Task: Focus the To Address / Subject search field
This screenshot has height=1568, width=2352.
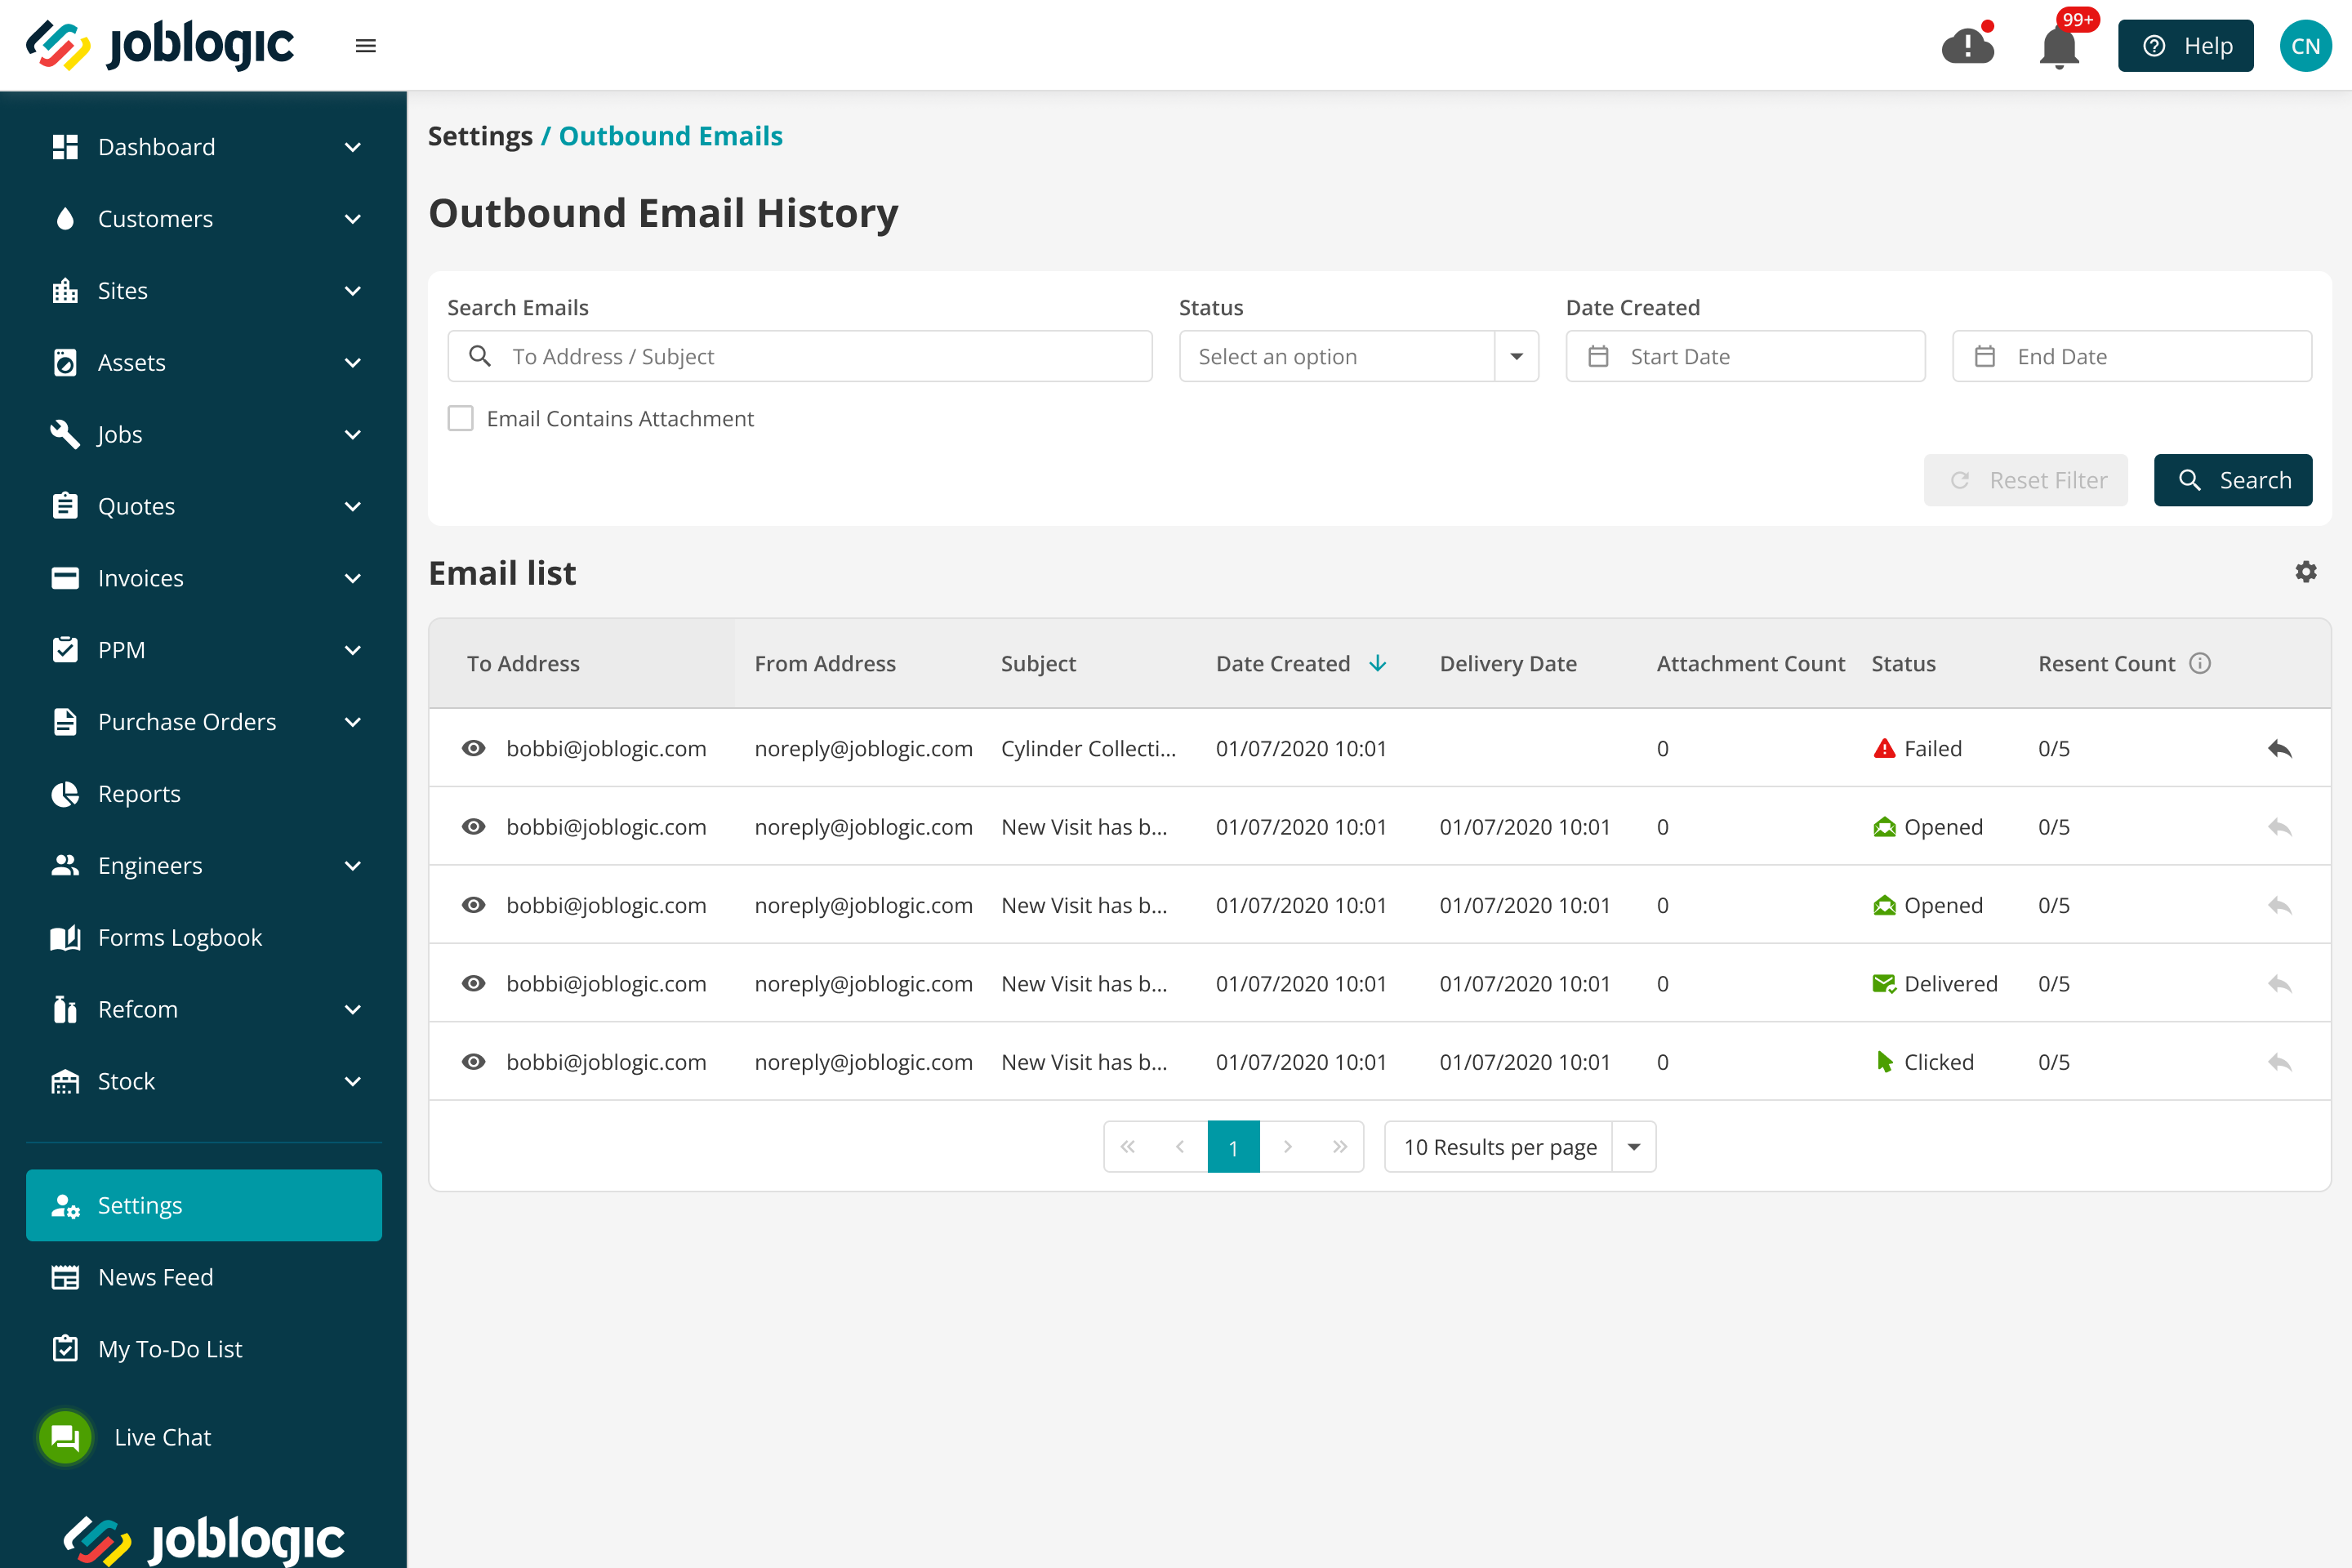Action: tap(800, 356)
